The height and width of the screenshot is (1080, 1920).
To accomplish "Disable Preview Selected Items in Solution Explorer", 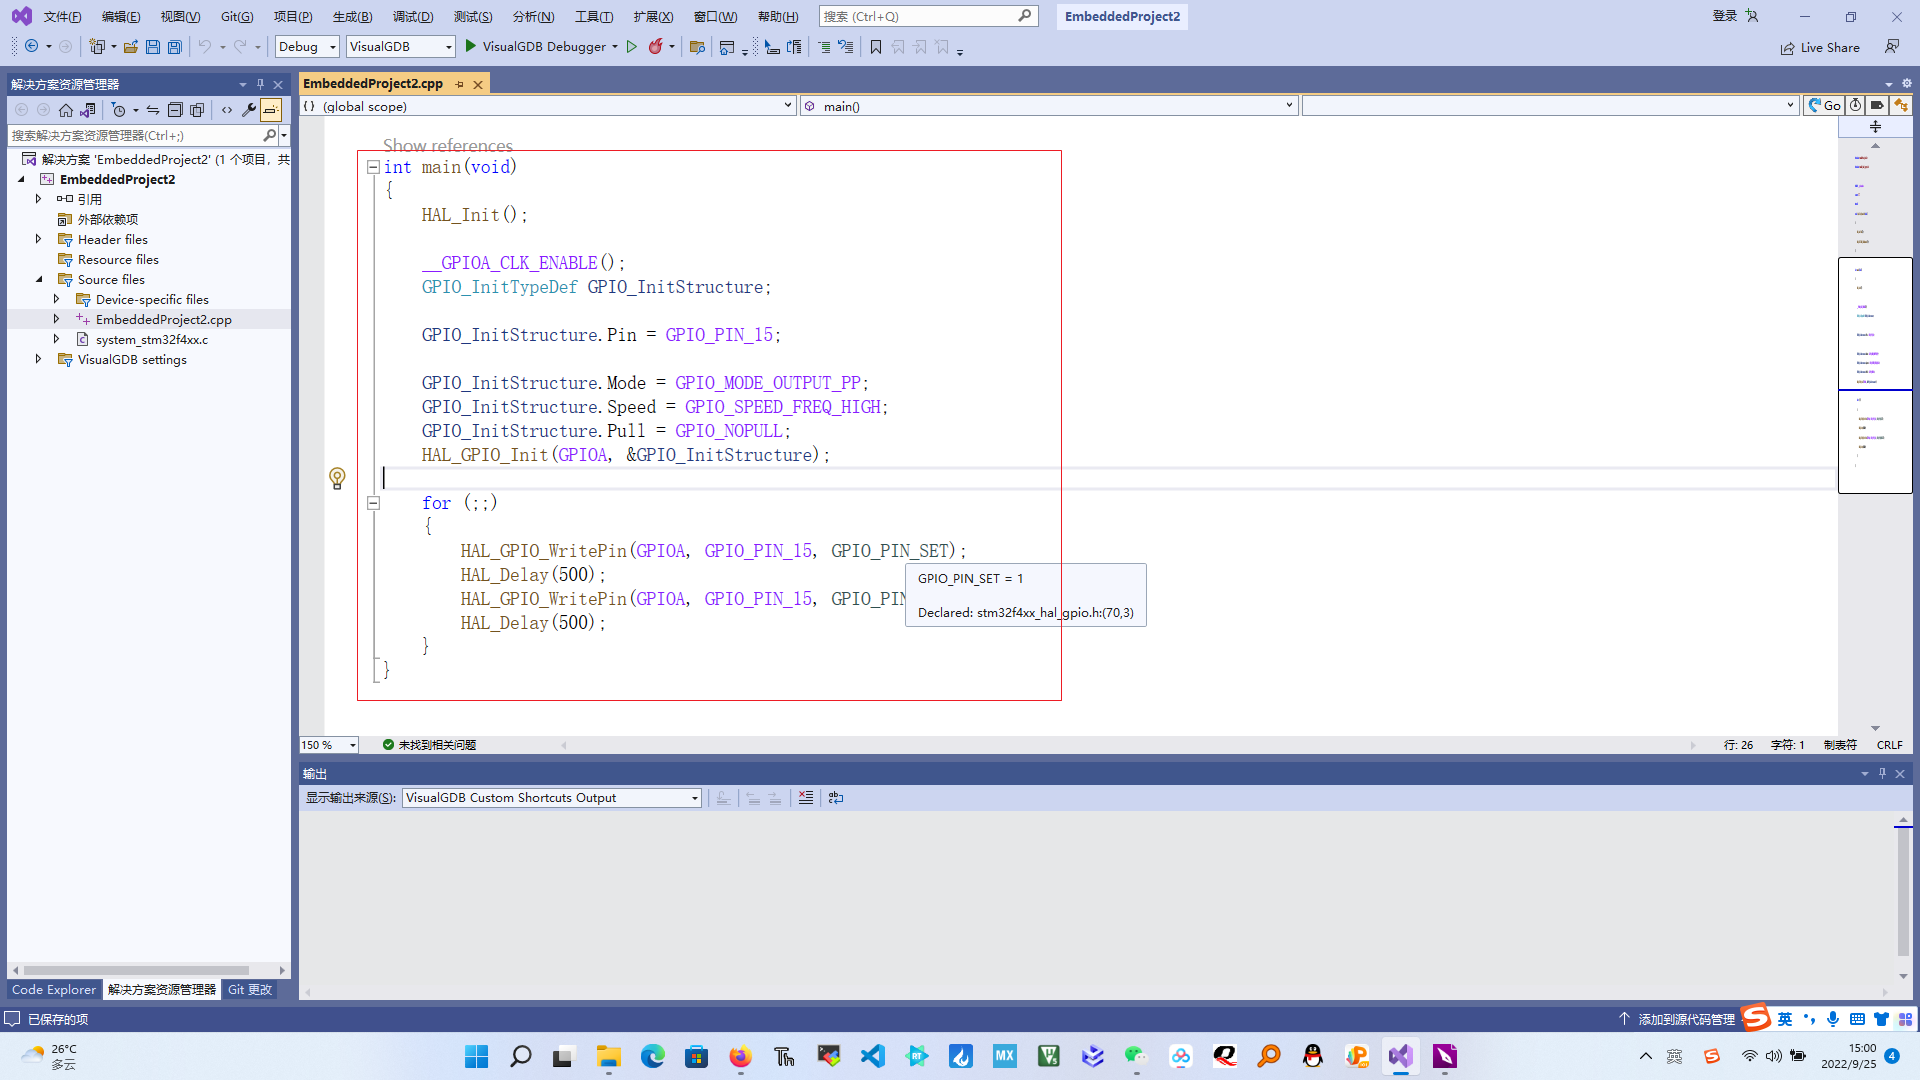I will (x=270, y=110).
